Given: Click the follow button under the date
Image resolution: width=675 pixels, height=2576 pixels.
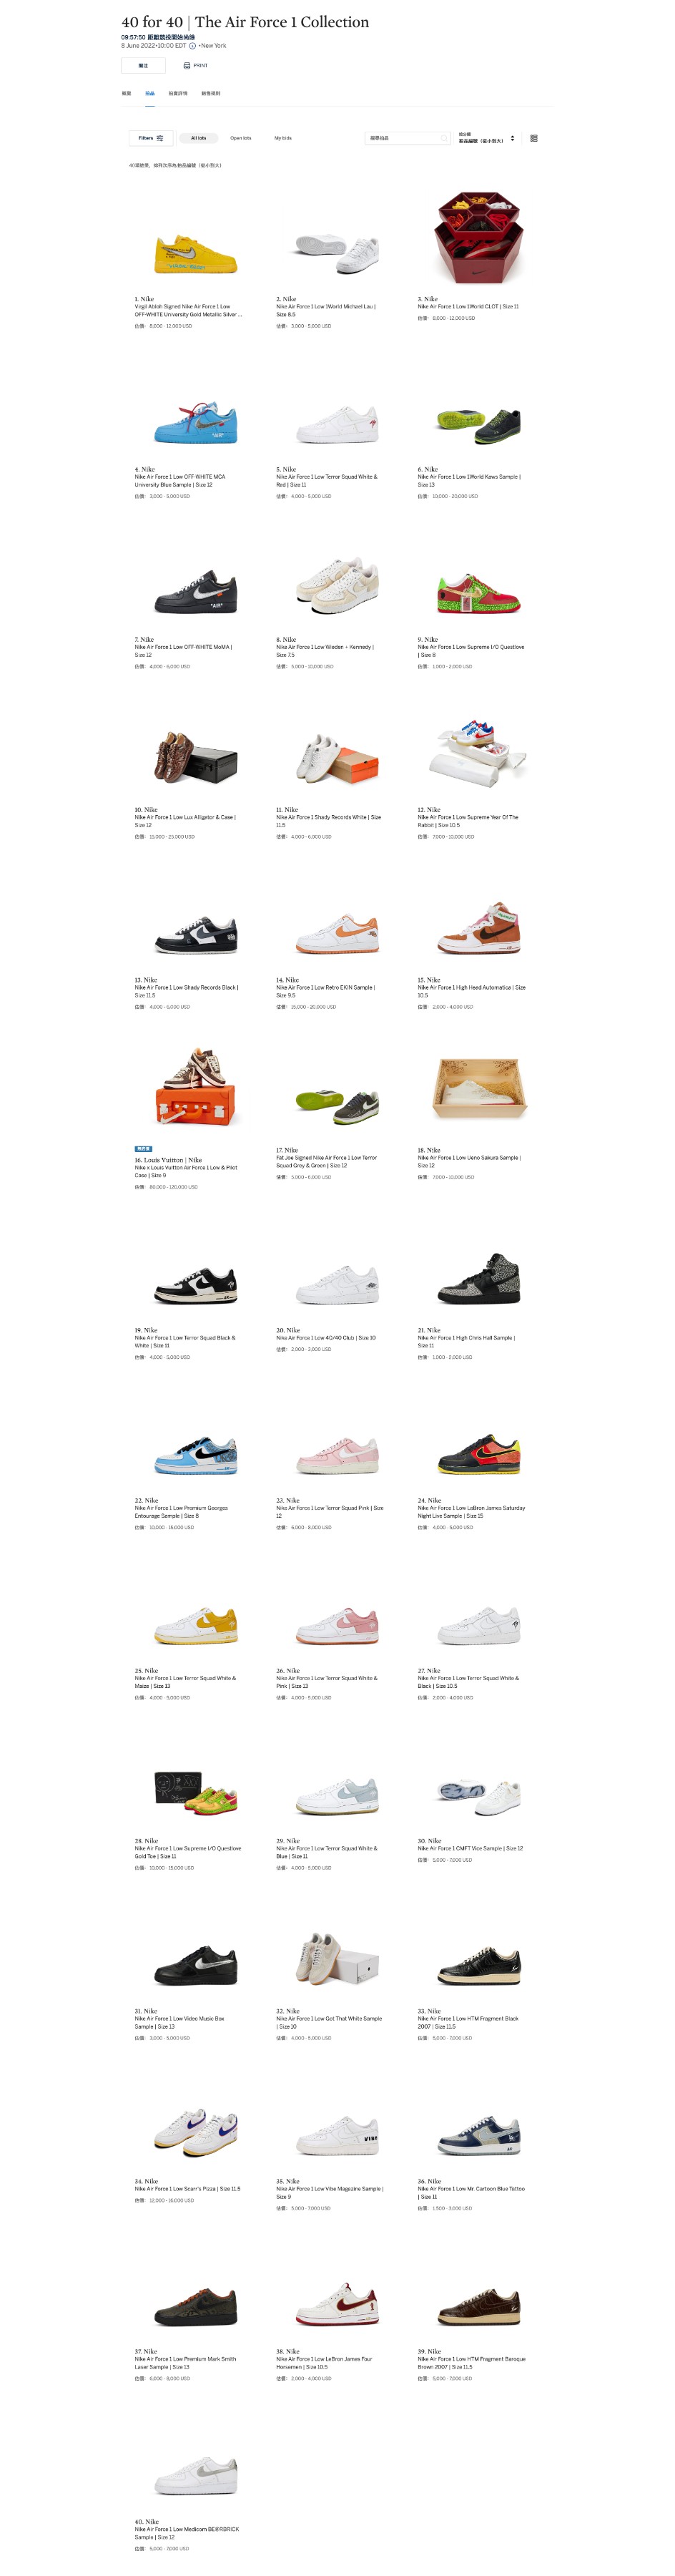Looking at the screenshot, I should tap(143, 66).
